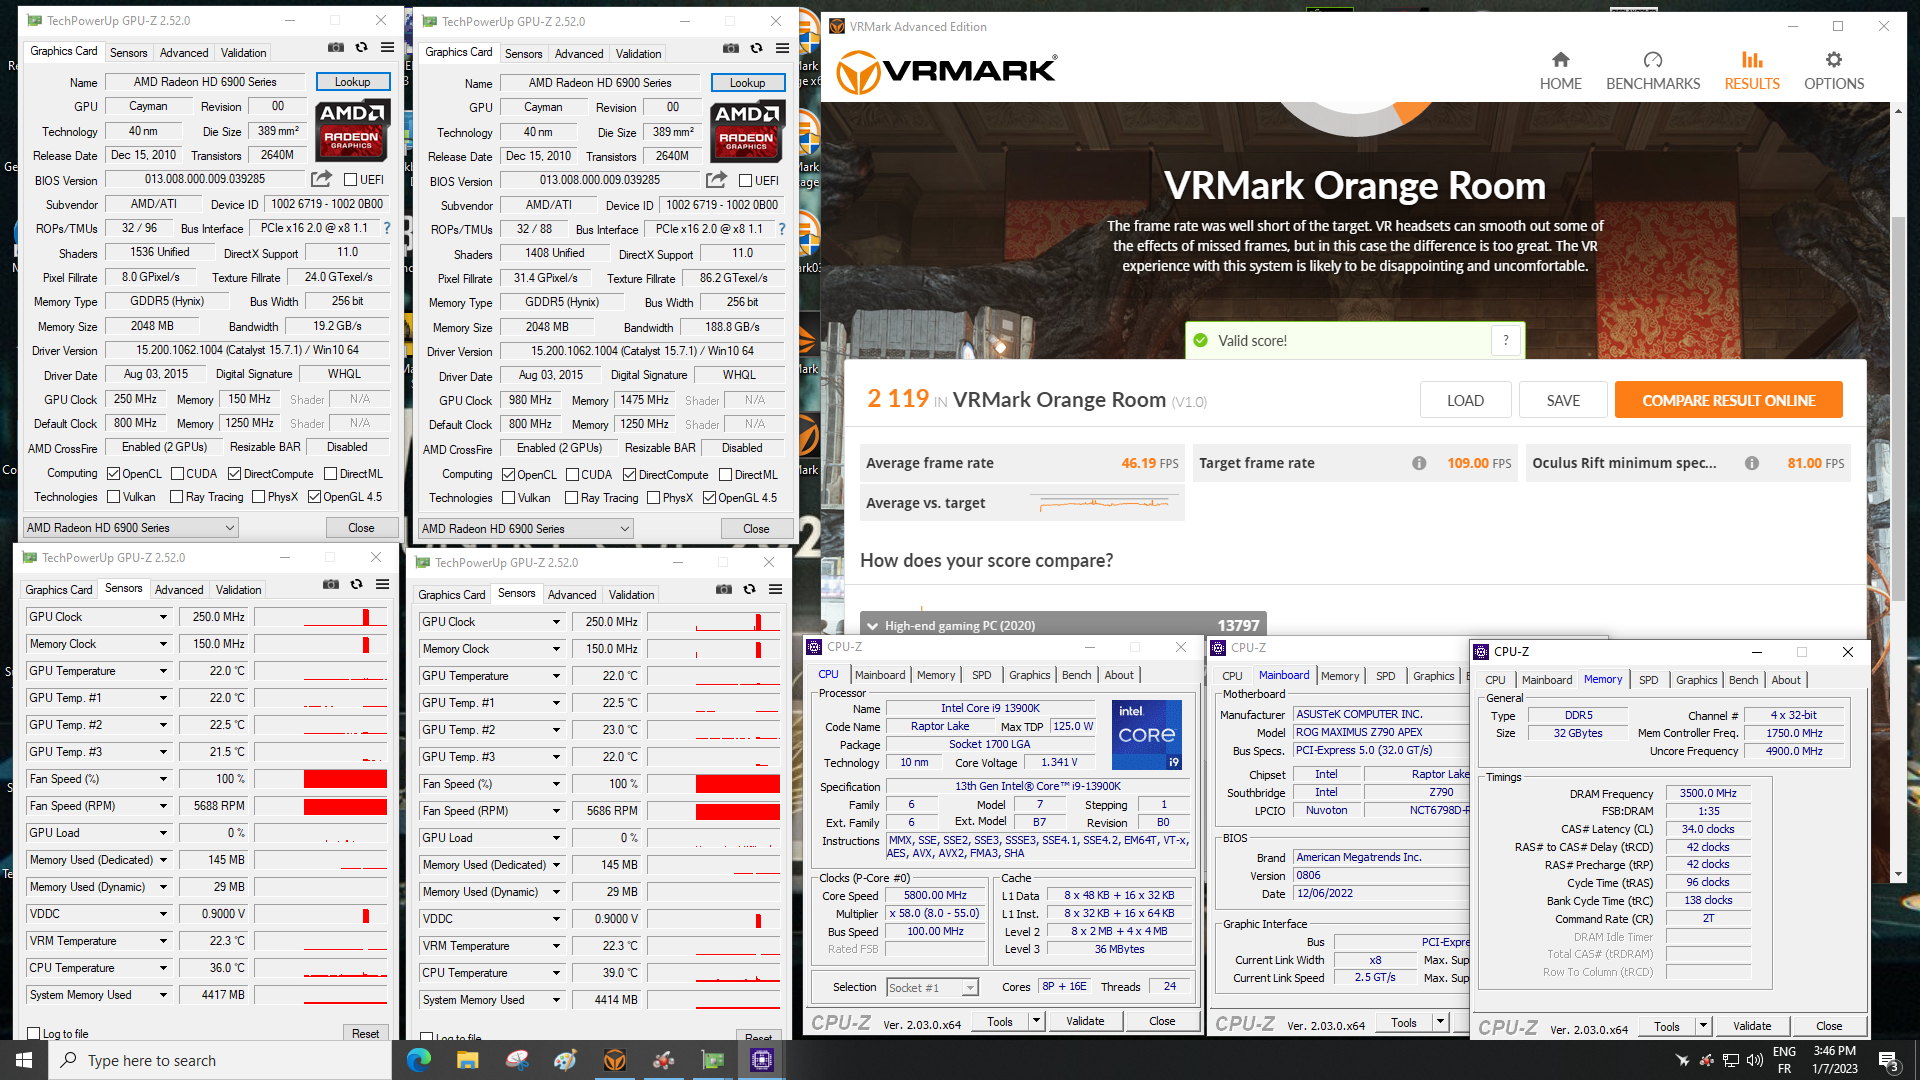The width and height of the screenshot is (1920, 1080).
Task: Open CPU-Z from the taskbar
Action: (762, 1060)
